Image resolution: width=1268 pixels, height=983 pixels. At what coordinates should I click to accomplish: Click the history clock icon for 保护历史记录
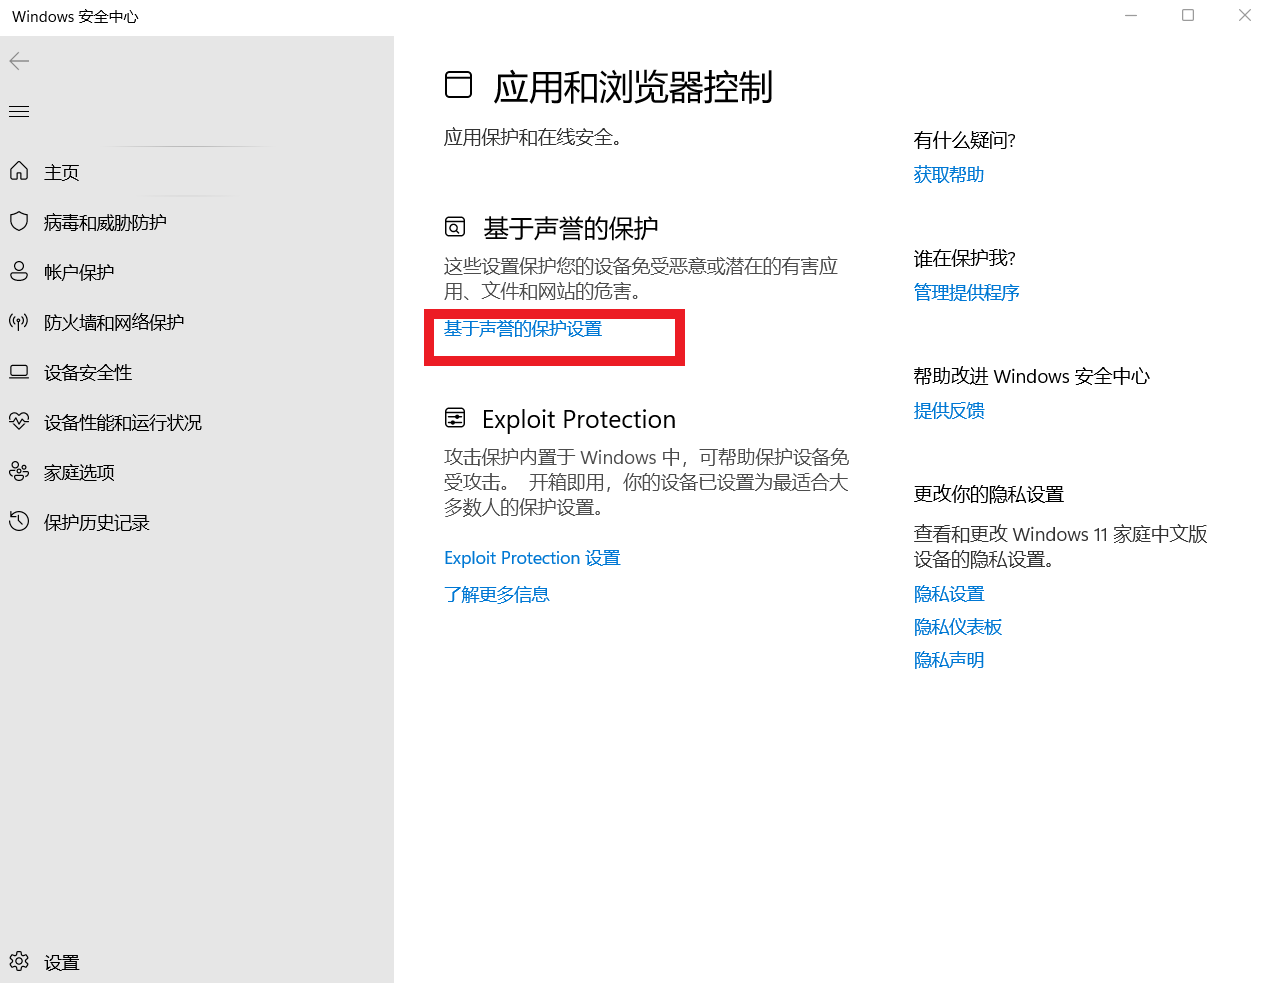19,521
